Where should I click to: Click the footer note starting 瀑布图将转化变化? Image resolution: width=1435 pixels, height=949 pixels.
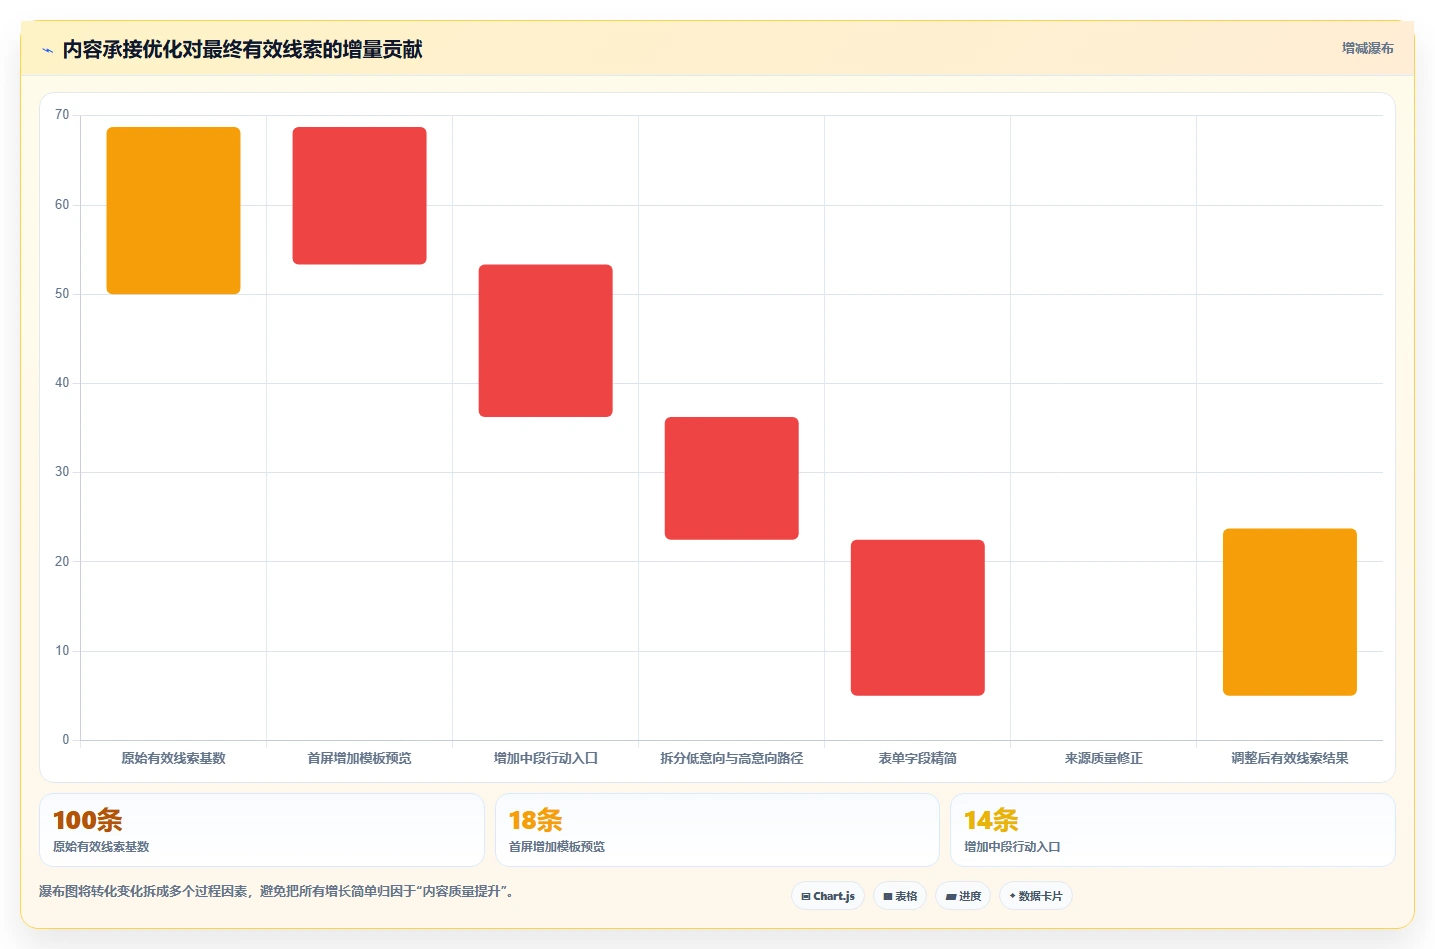click(279, 891)
